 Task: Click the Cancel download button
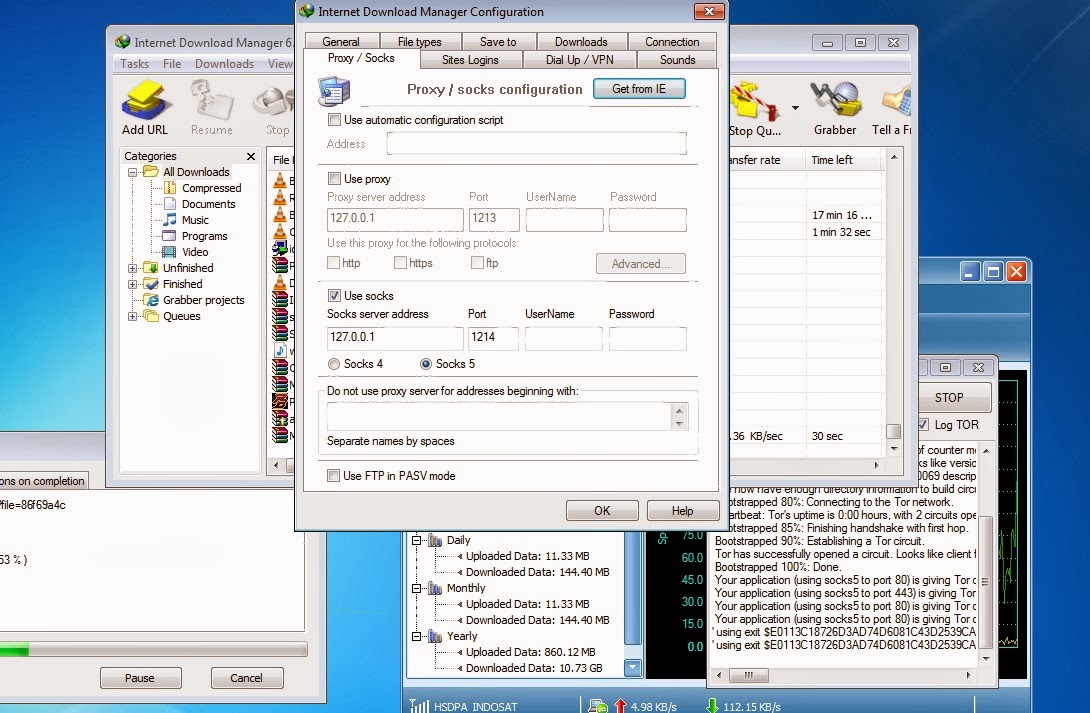[x=247, y=678]
